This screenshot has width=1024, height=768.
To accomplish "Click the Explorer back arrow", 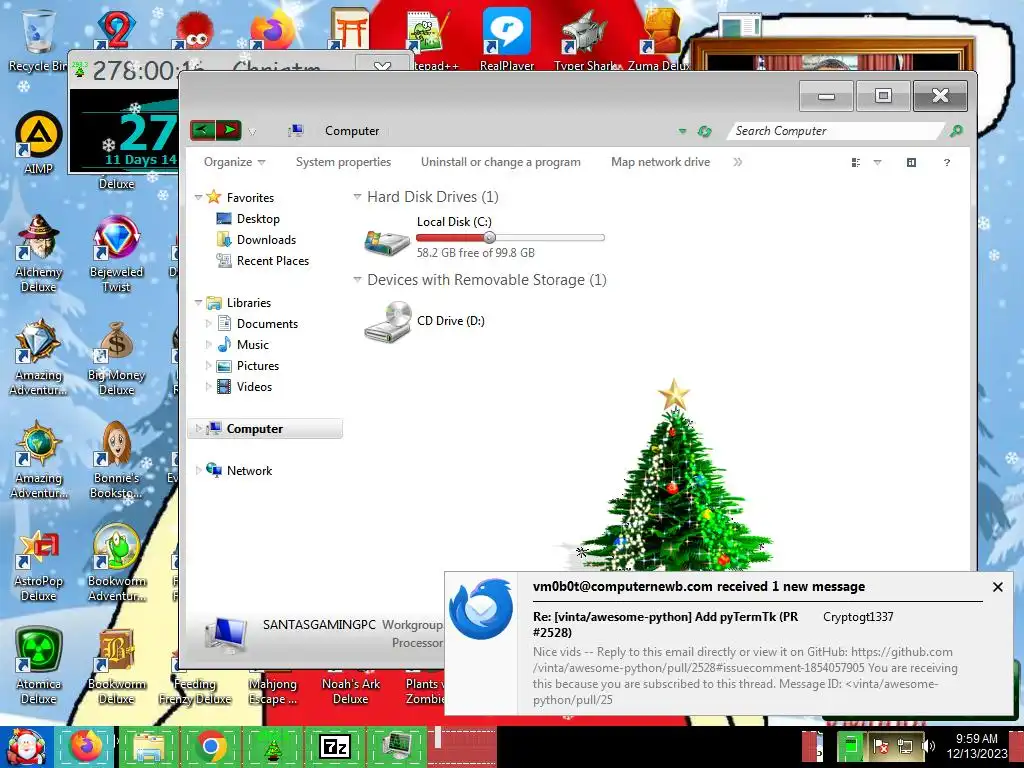I will point(203,130).
